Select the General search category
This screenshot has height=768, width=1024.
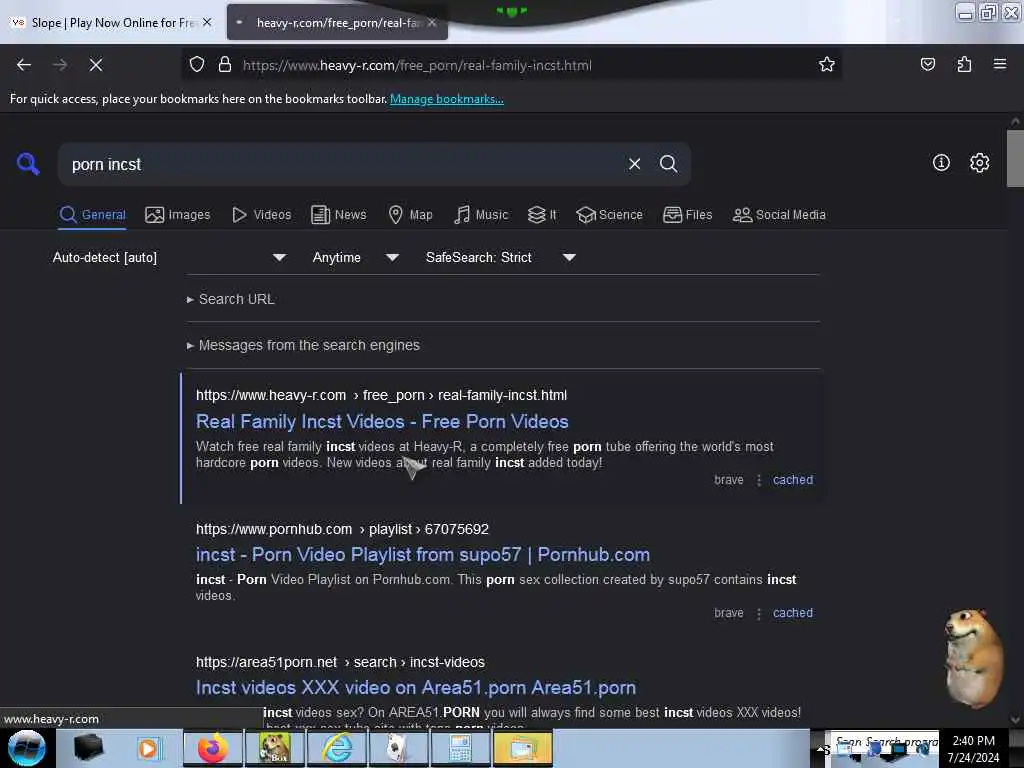coord(93,215)
